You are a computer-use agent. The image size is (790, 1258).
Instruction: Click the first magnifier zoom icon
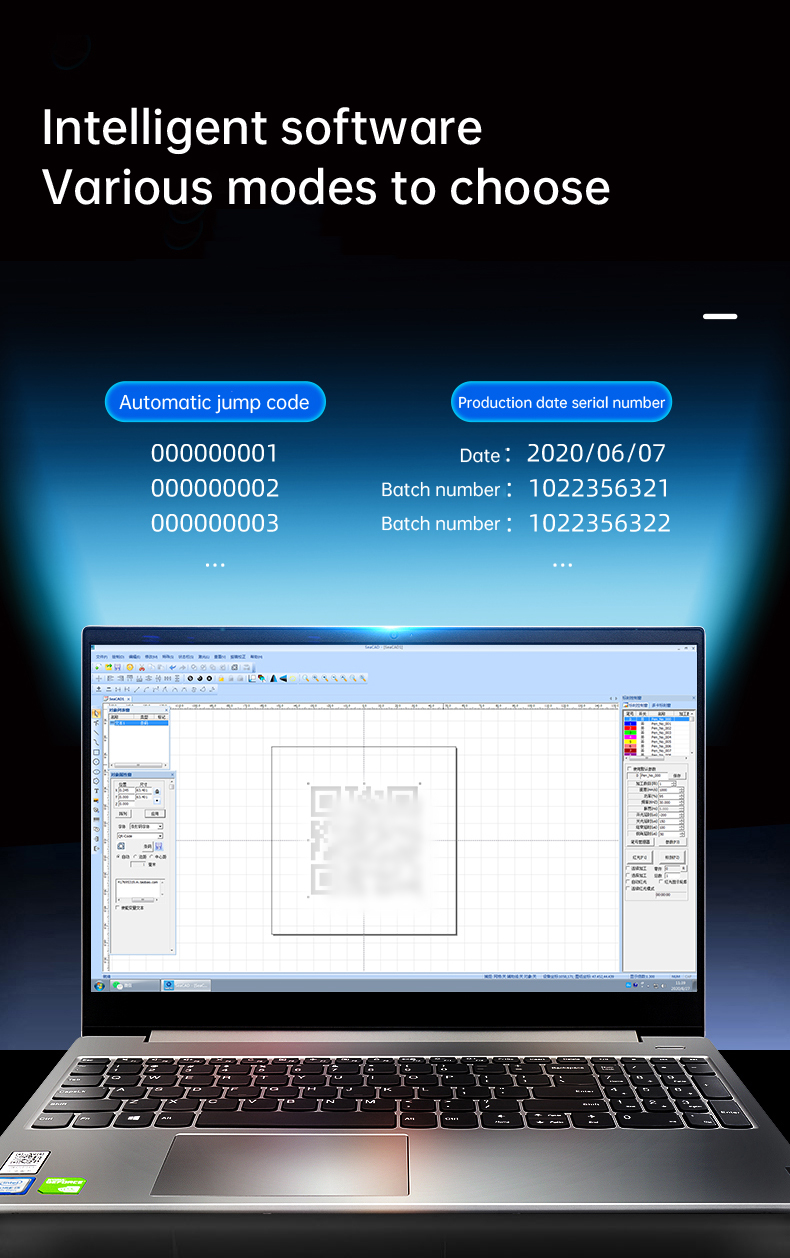(305, 678)
